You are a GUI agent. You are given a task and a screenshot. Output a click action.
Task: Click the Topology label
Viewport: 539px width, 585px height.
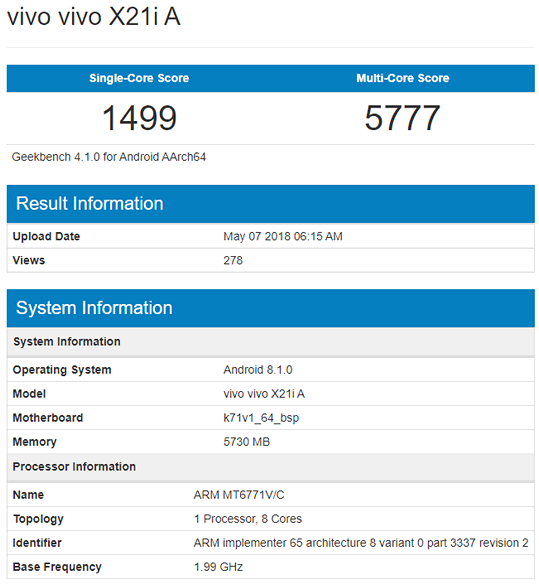(x=38, y=519)
